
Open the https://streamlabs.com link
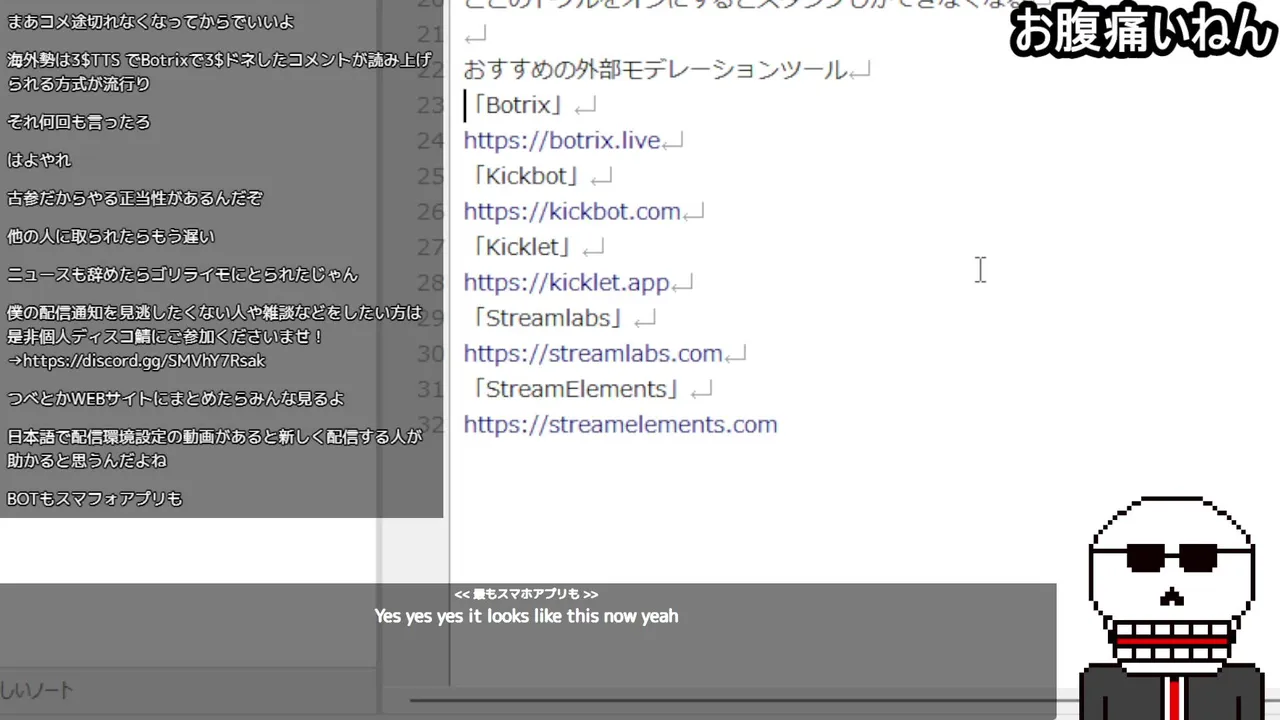pyautogui.click(x=592, y=353)
